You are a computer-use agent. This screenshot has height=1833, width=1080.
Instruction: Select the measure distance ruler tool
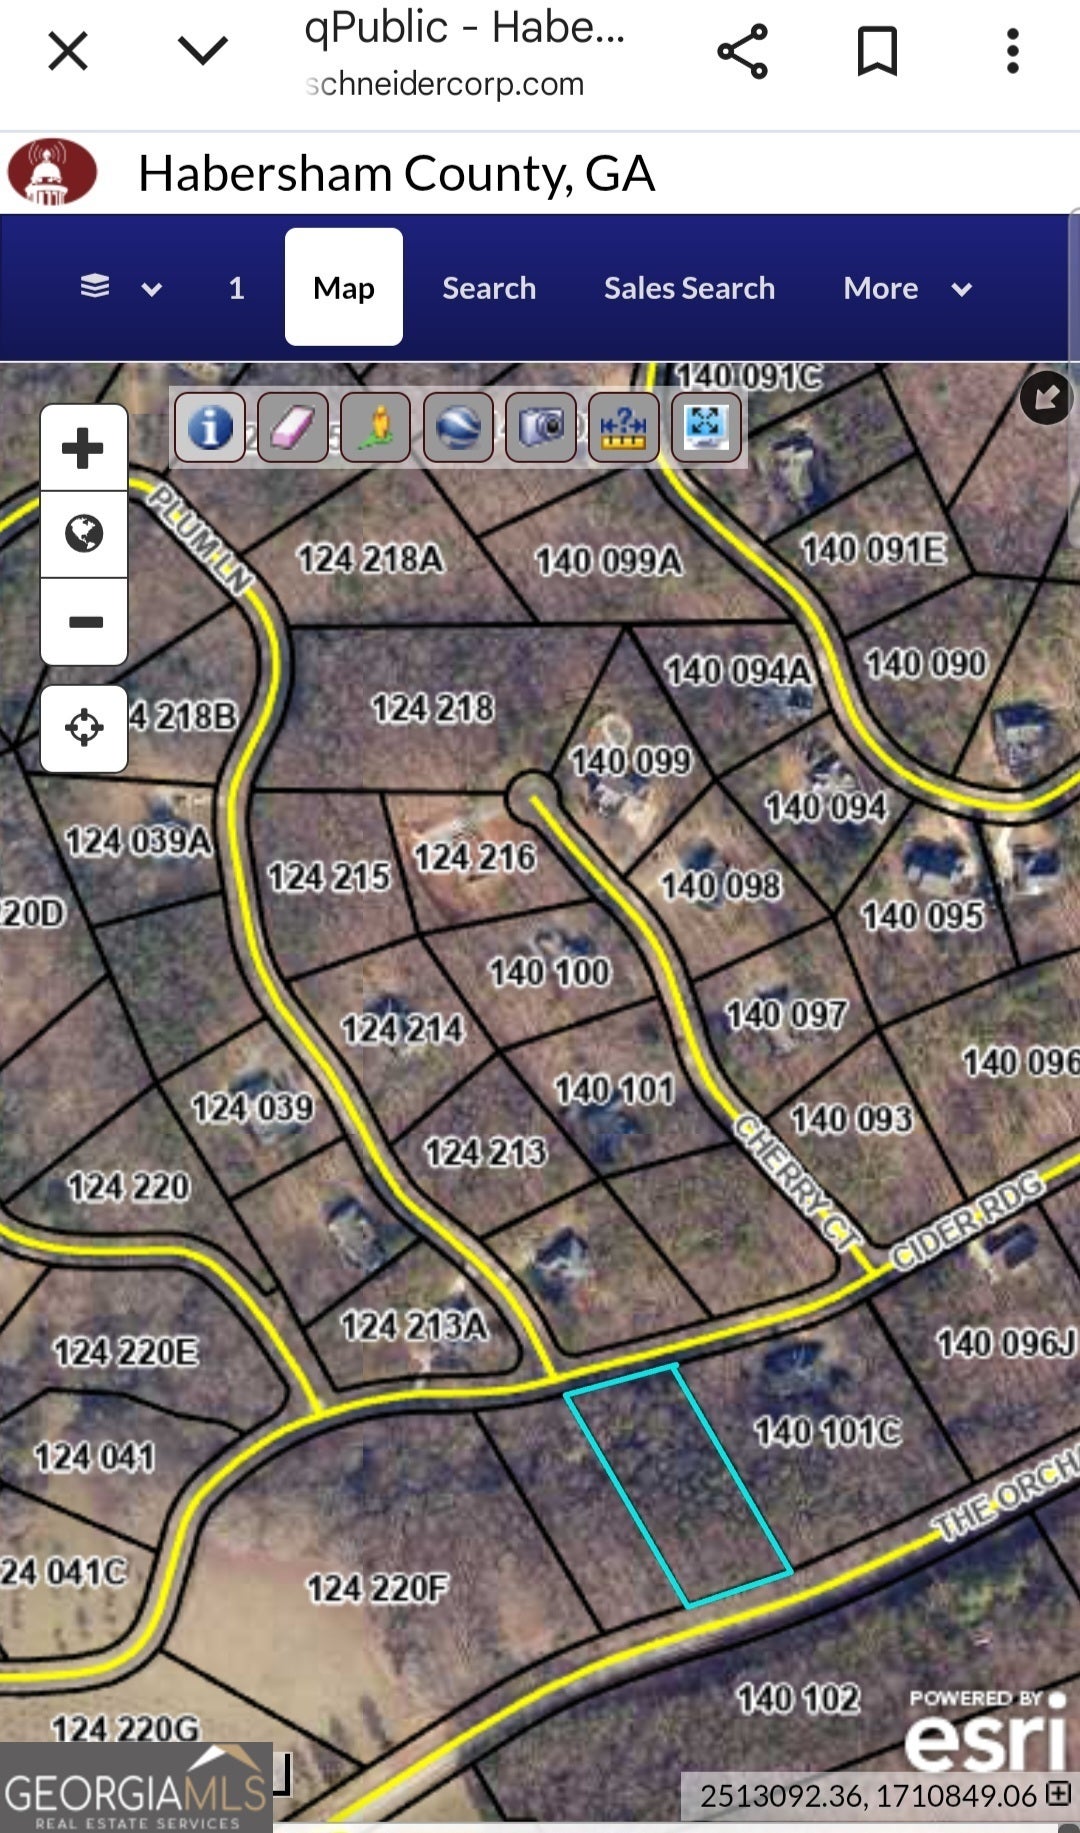point(624,428)
